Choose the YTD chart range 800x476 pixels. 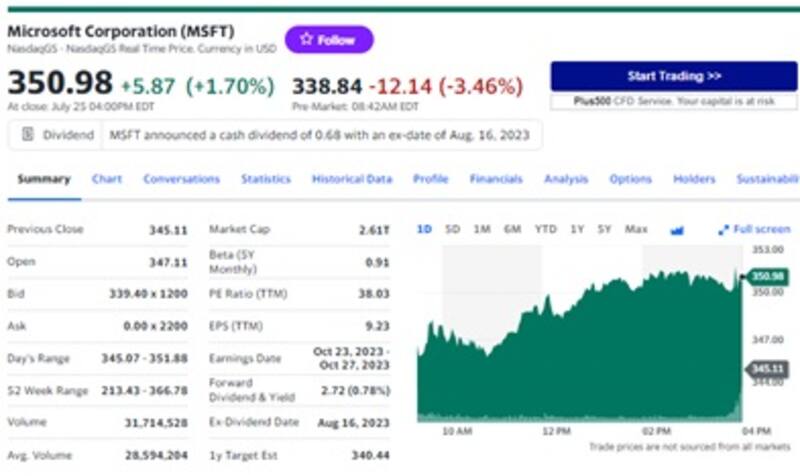[x=545, y=229]
